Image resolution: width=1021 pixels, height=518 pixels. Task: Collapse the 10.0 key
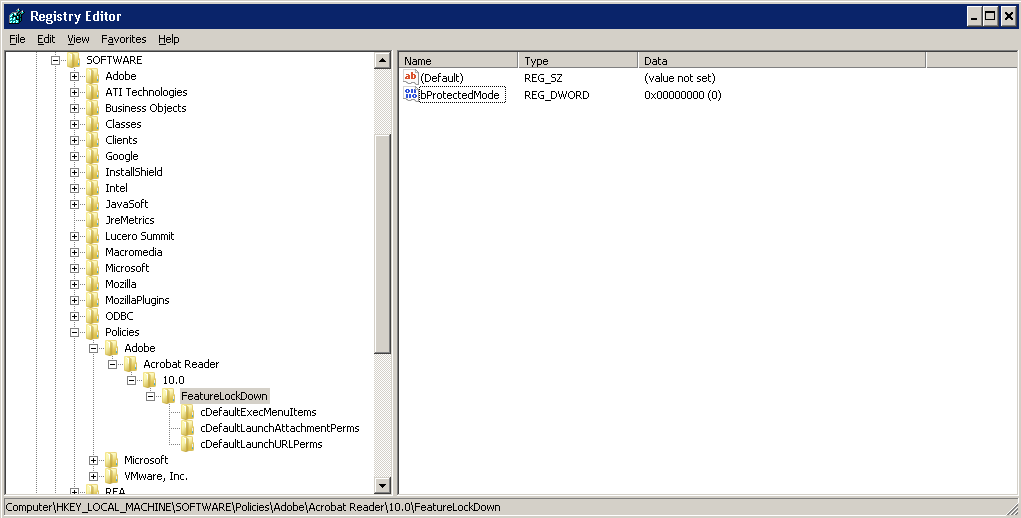pos(131,380)
